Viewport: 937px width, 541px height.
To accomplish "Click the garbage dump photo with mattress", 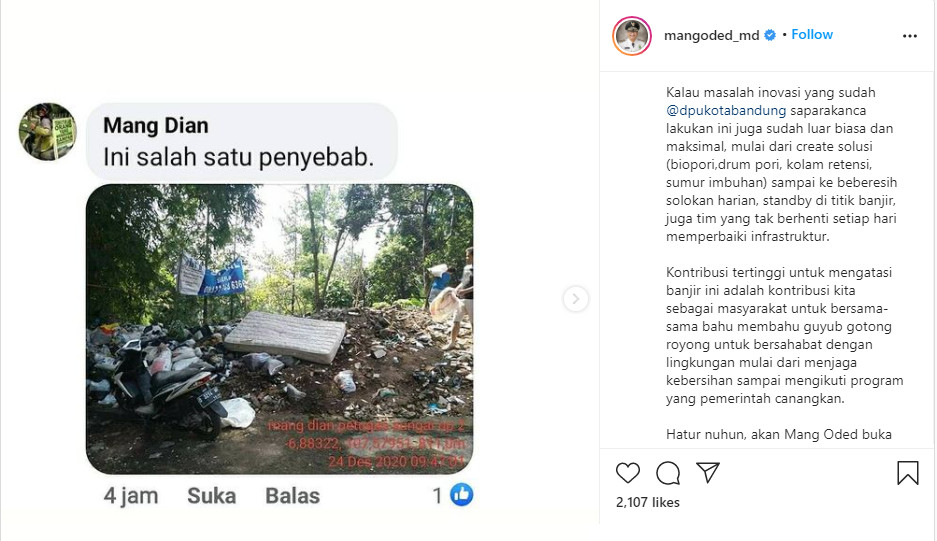I will (280, 329).
